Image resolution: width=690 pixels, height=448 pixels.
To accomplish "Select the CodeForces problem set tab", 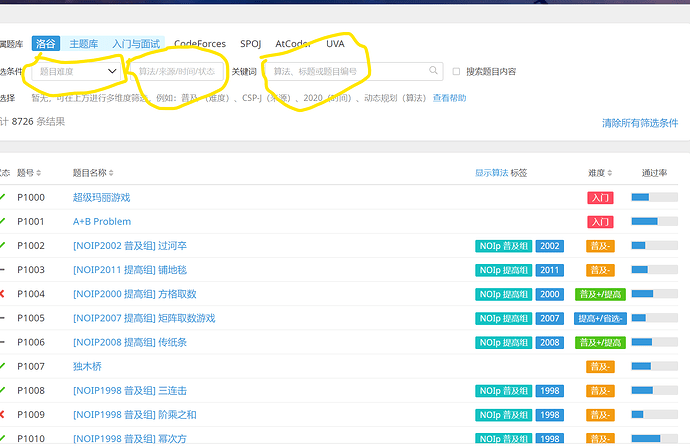I will 200,44.
